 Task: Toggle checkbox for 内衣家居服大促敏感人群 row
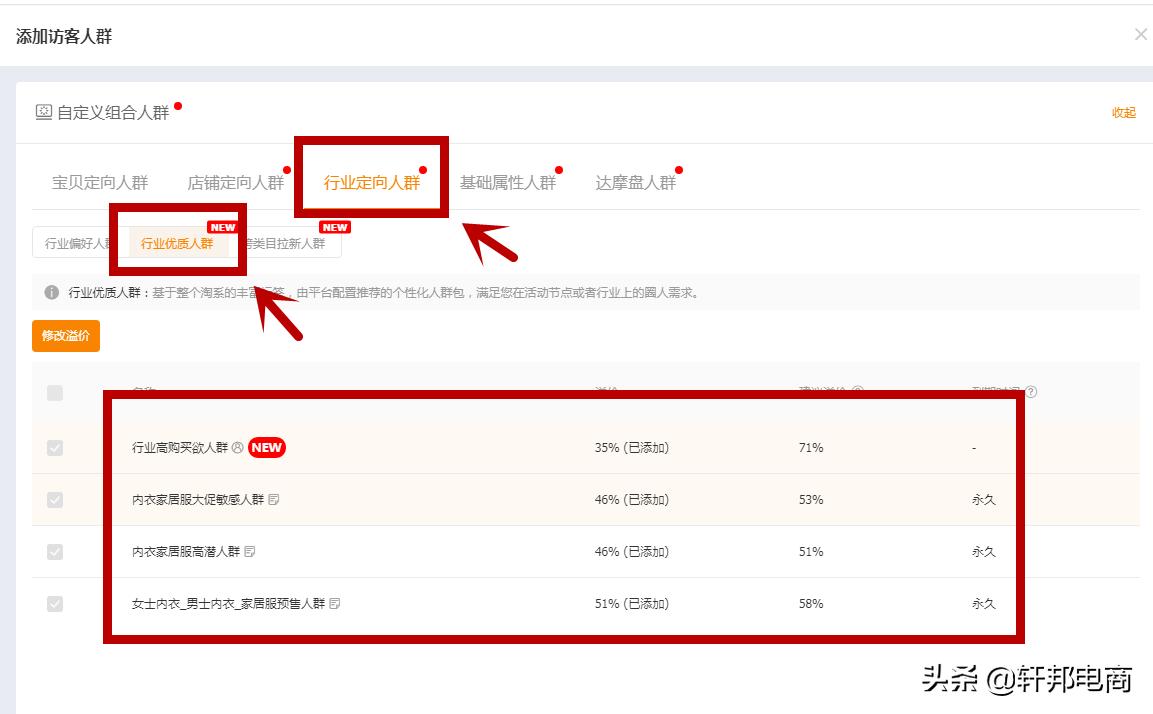tap(54, 500)
